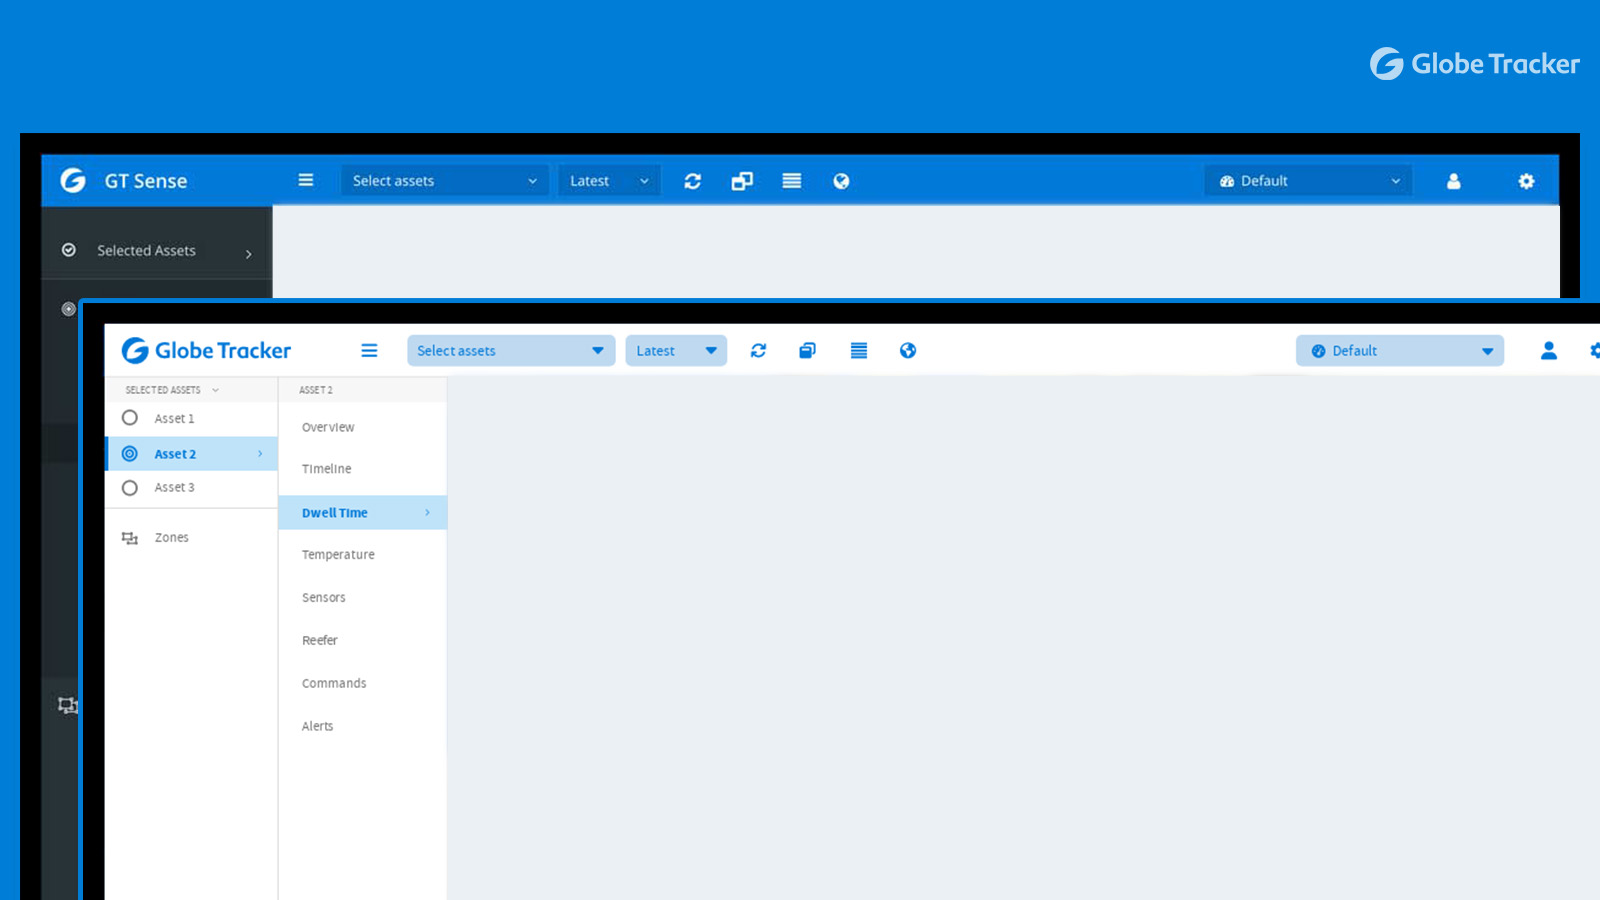Click user account icon in Globe Tracker window
This screenshot has width=1600, height=900.
pos(1549,350)
